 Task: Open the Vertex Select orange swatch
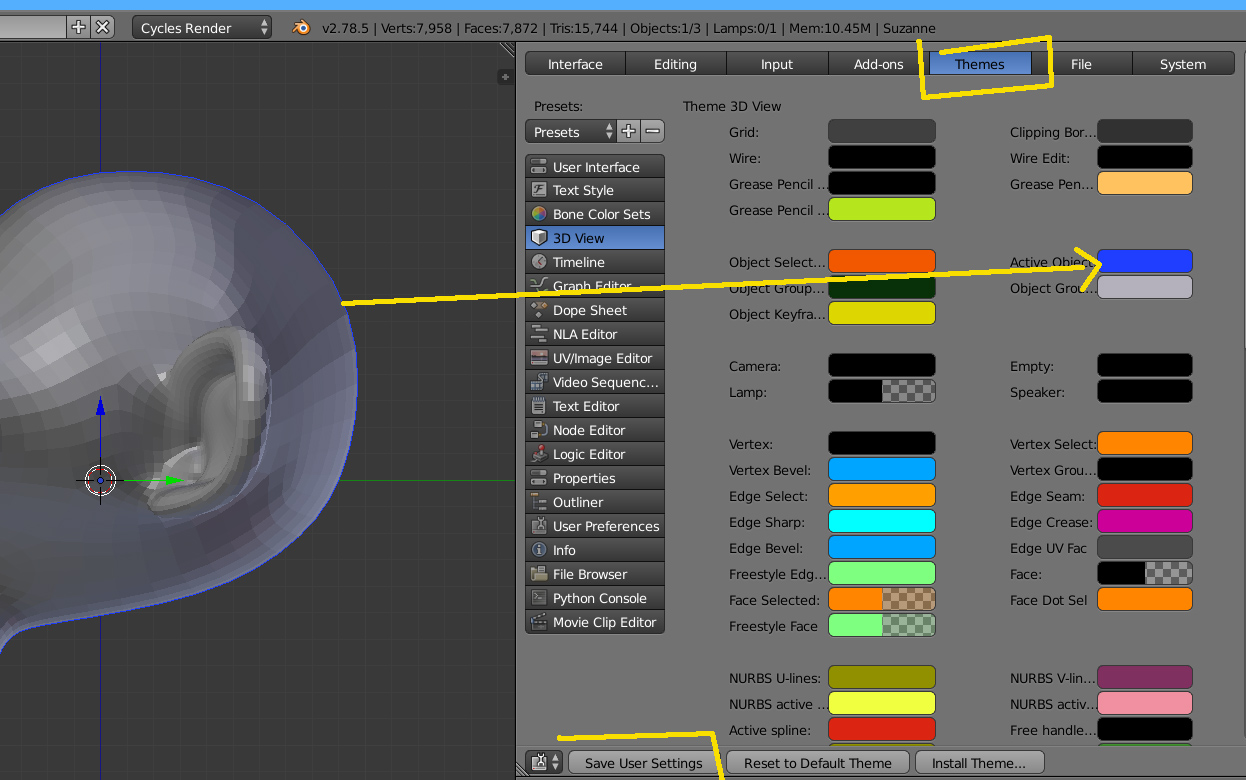(1145, 443)
